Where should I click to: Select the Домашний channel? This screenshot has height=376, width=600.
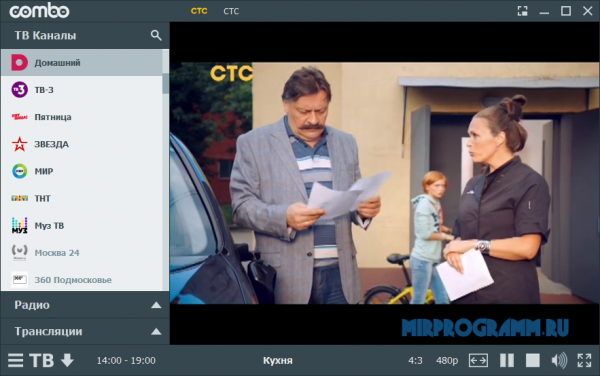[82, 63]
